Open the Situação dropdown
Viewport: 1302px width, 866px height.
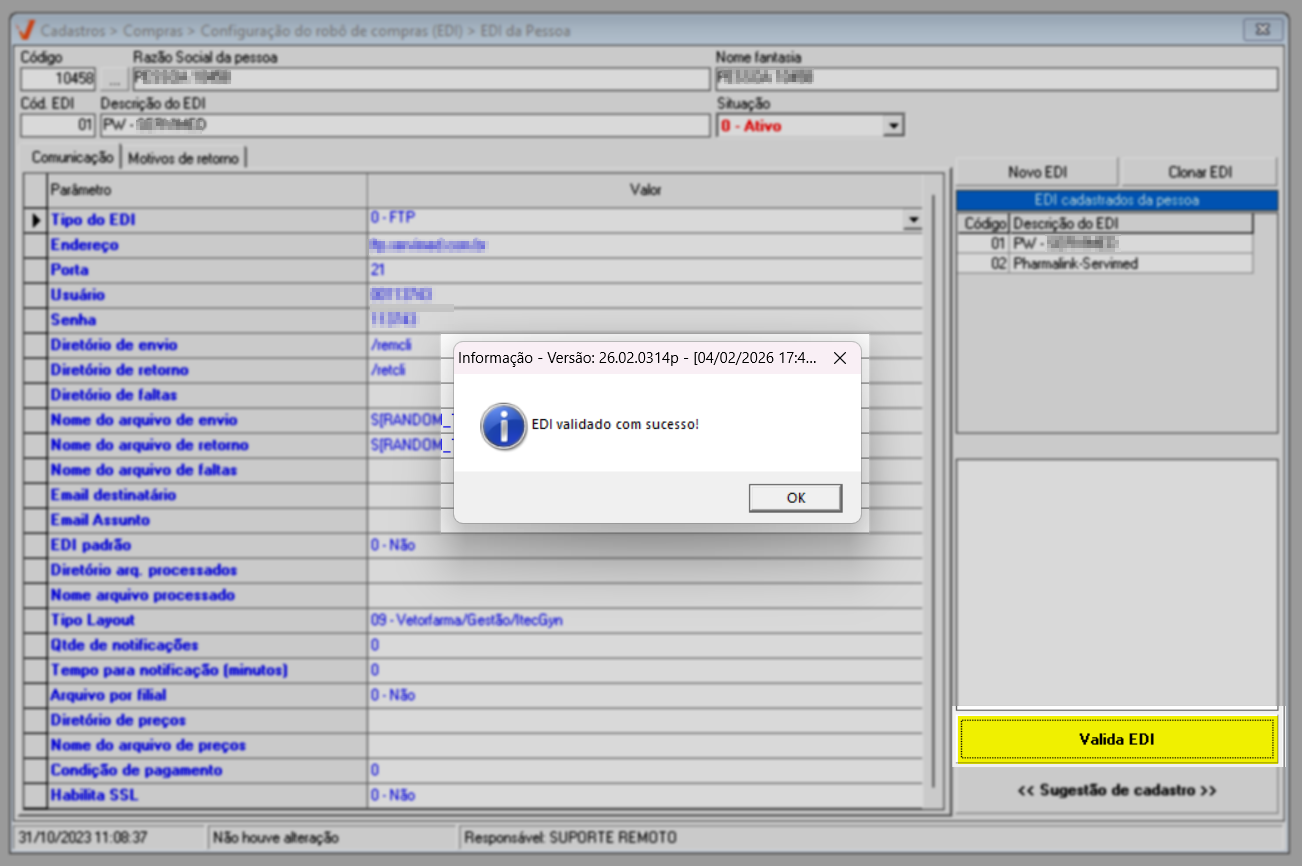[x=893, y=126]
